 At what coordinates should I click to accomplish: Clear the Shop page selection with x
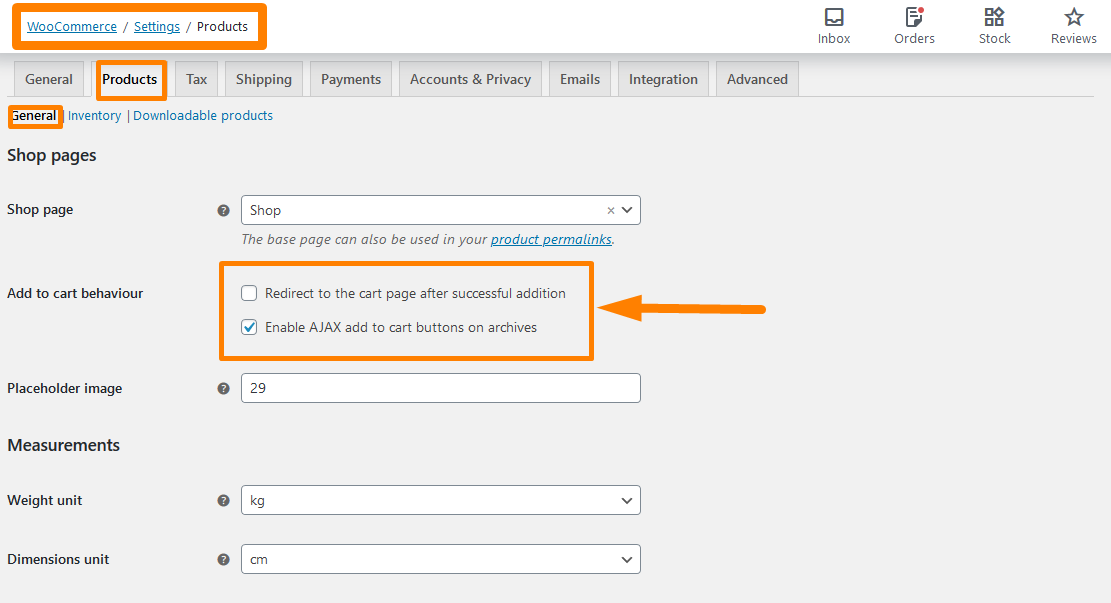(611, 210)
